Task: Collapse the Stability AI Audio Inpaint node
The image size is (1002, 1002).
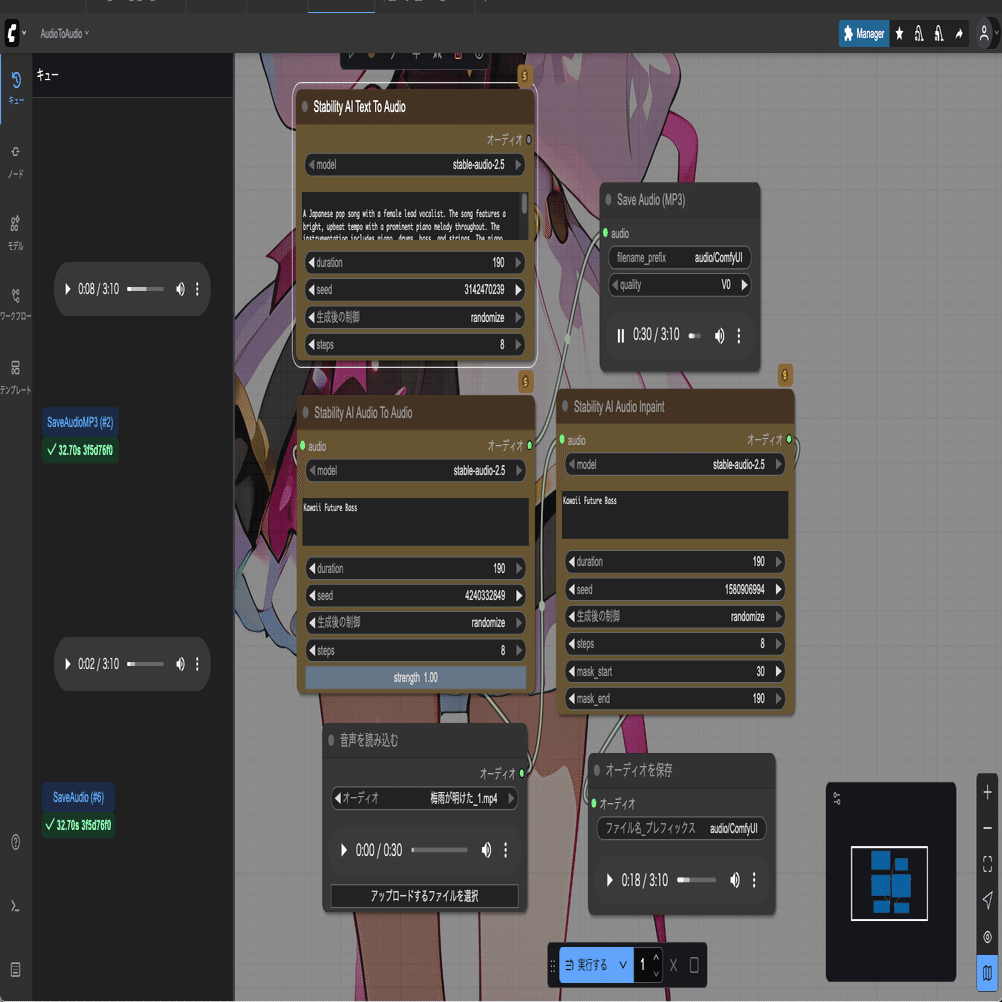Action: [x=565, y=406]
